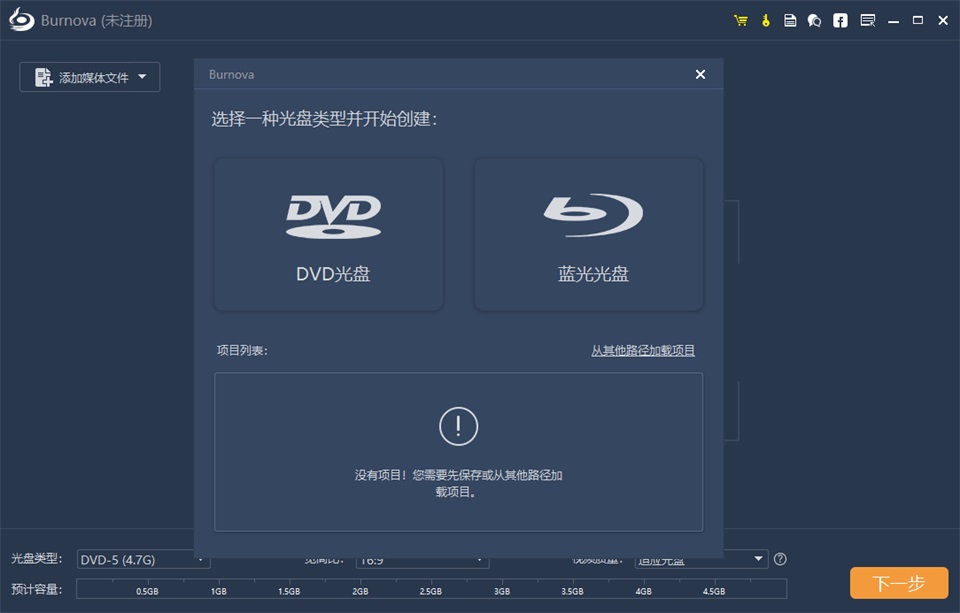
Task: Click the save project icon
Action: (x=790, y=21)
